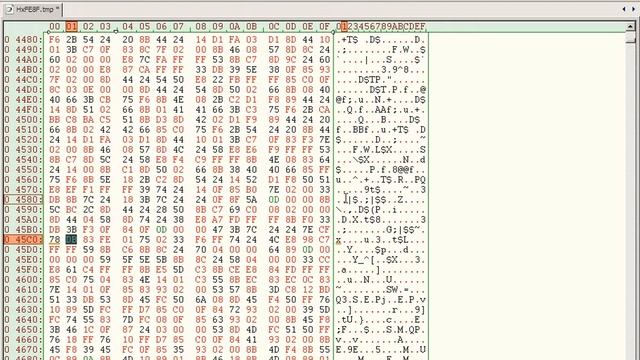
Task: Select byte 69 in row 4590
Action: [x=235, y=210]
